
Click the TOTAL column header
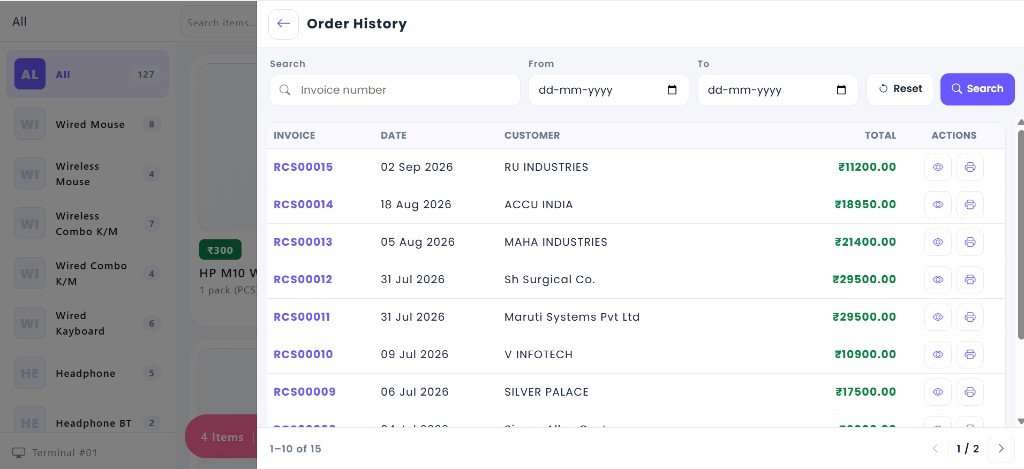(x=880, y=136)
